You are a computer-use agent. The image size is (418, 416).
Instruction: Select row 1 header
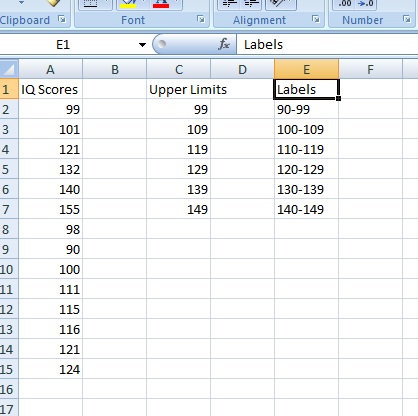click(9, 89)
